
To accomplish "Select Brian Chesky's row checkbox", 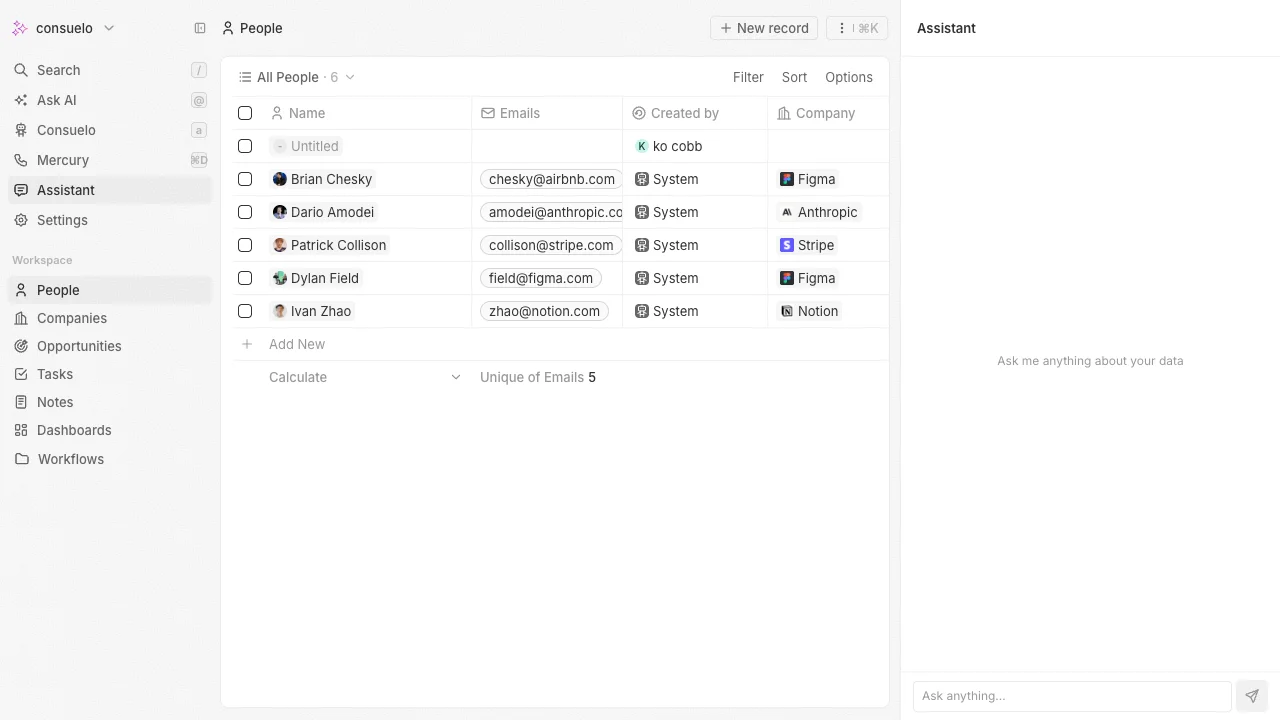I will (x=245, y=179).
